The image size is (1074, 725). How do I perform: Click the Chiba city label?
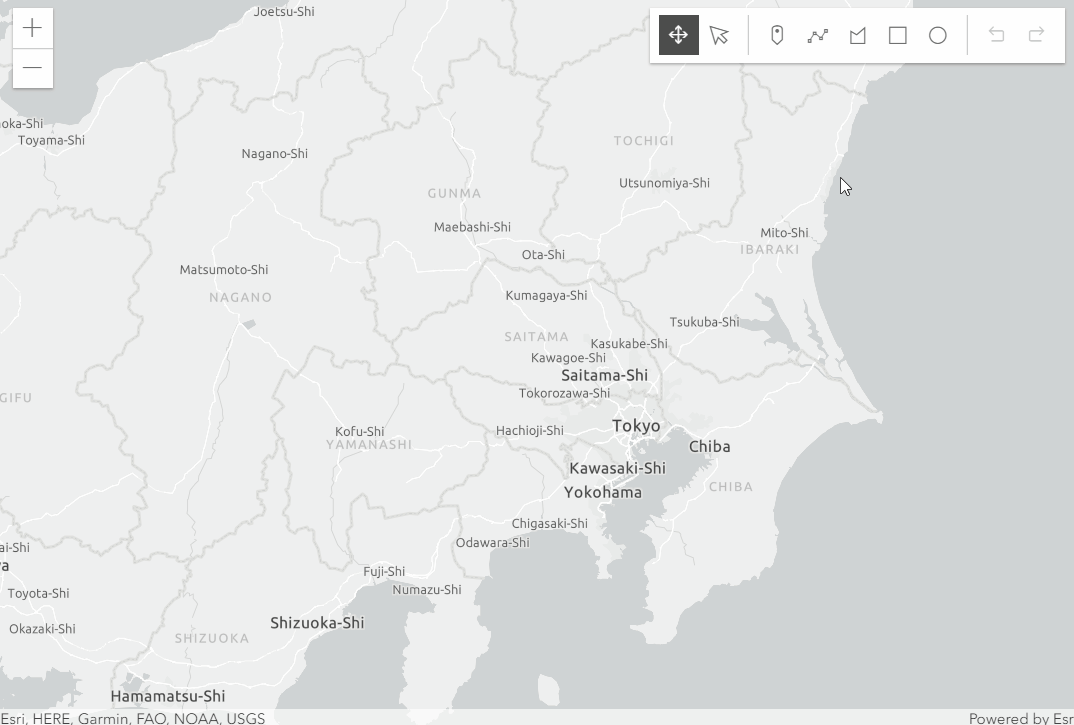pyautogui.click(x=710, y=447)
